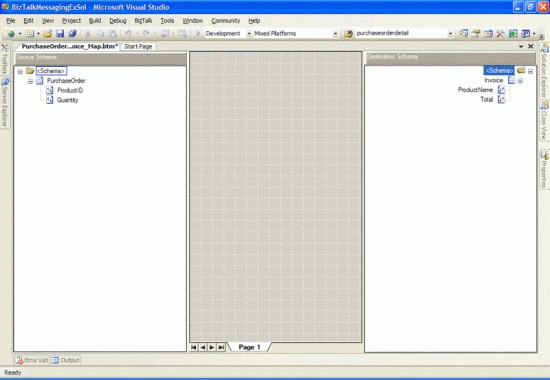Close the map document tab

click(531, 46)
